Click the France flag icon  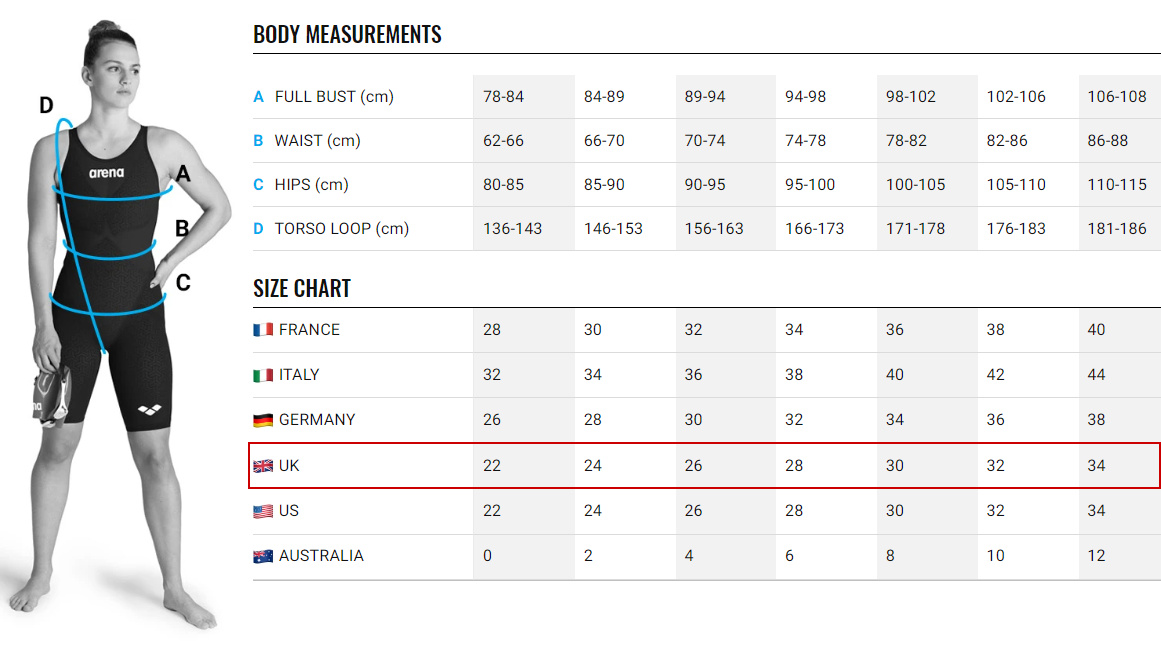pyautogui.click(x=263, y=330)
